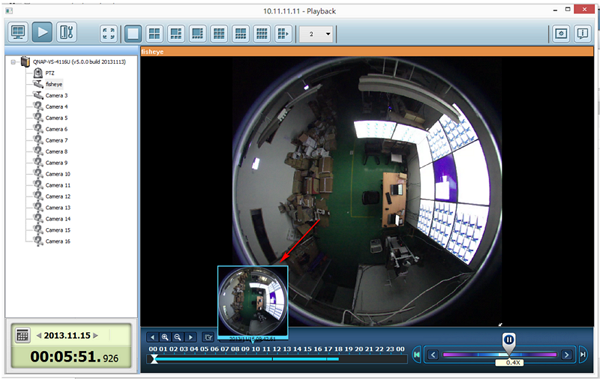Select Camera 14 in the list
This screenshot has height=381, width=600.
pos(58,219)
